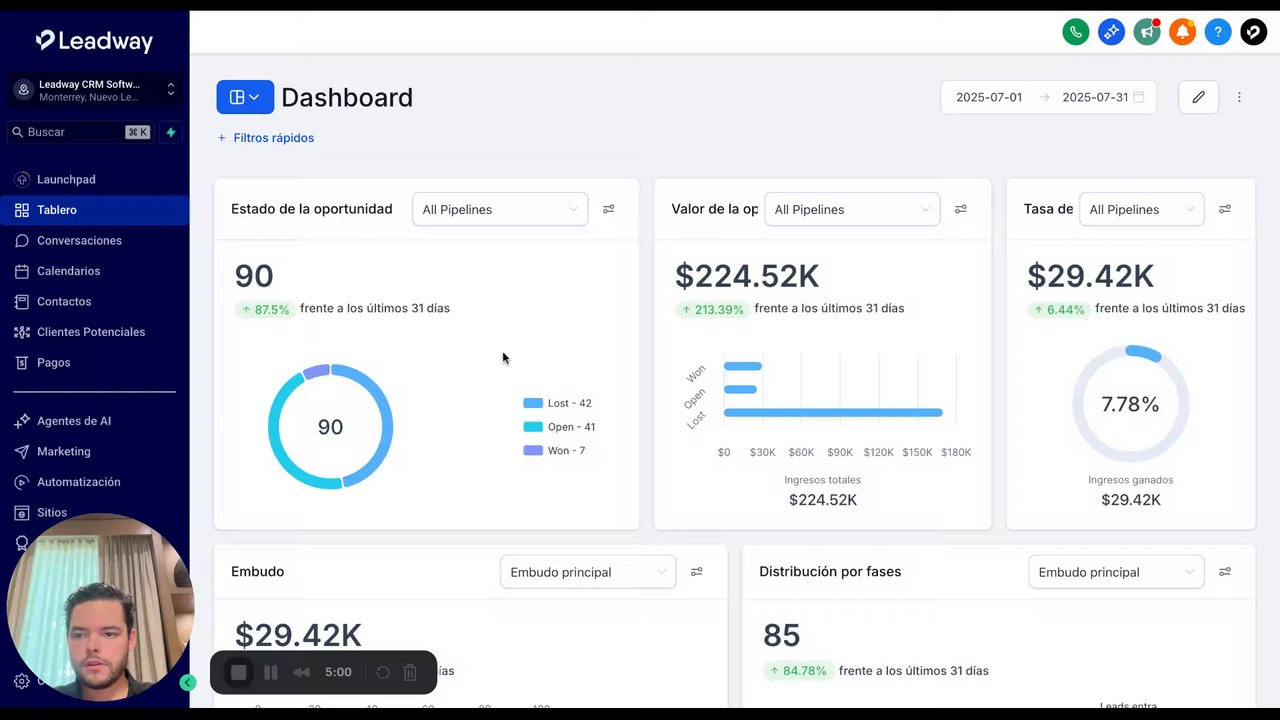Viewport: 1280px width, 720px height.
Task: Expand Embudo principal dropdown in Distribución por fases
Action: [x=1116, y=572]
